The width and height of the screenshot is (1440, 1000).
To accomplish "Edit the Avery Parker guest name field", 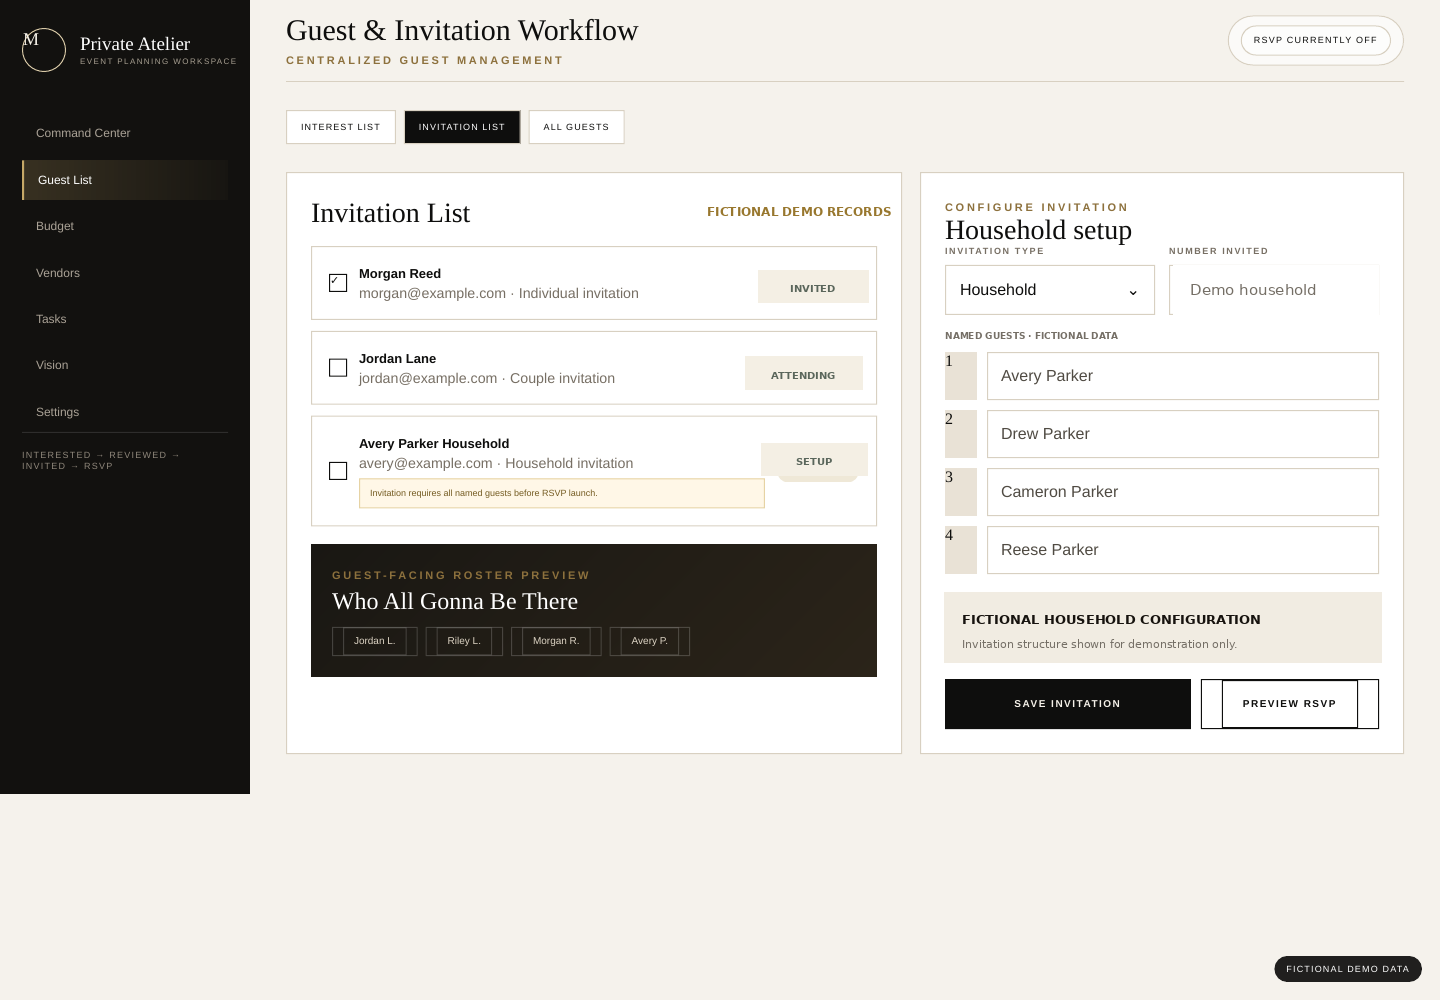I will [1183, 376].
